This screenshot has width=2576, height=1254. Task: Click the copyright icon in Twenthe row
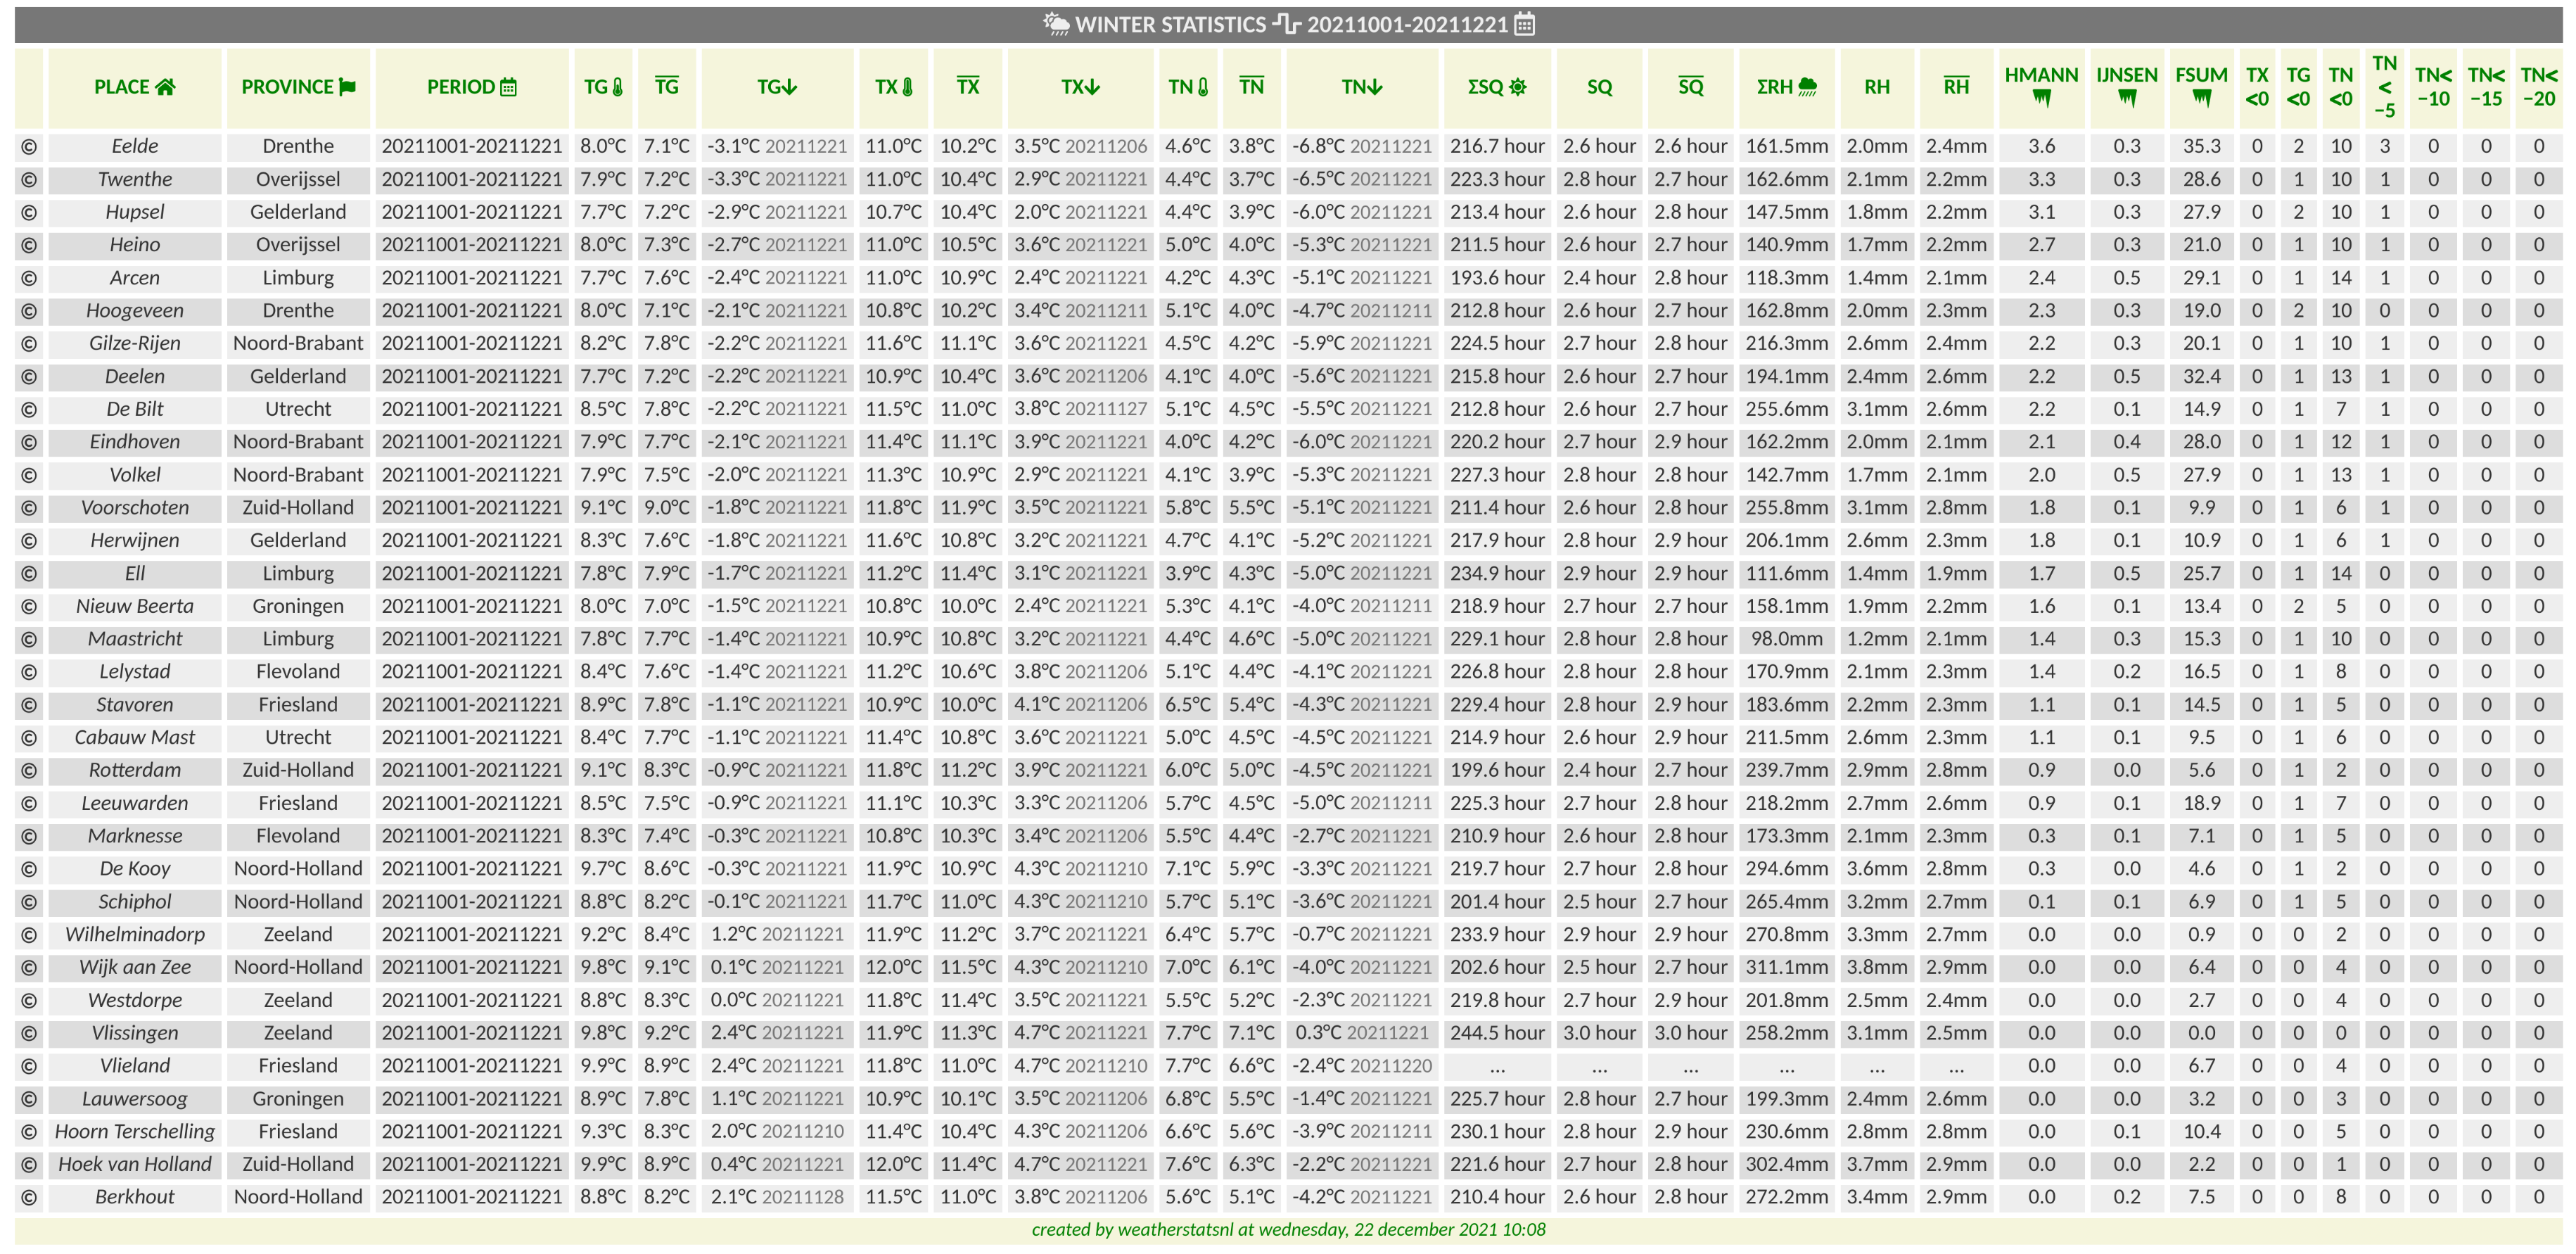[29, 179]
